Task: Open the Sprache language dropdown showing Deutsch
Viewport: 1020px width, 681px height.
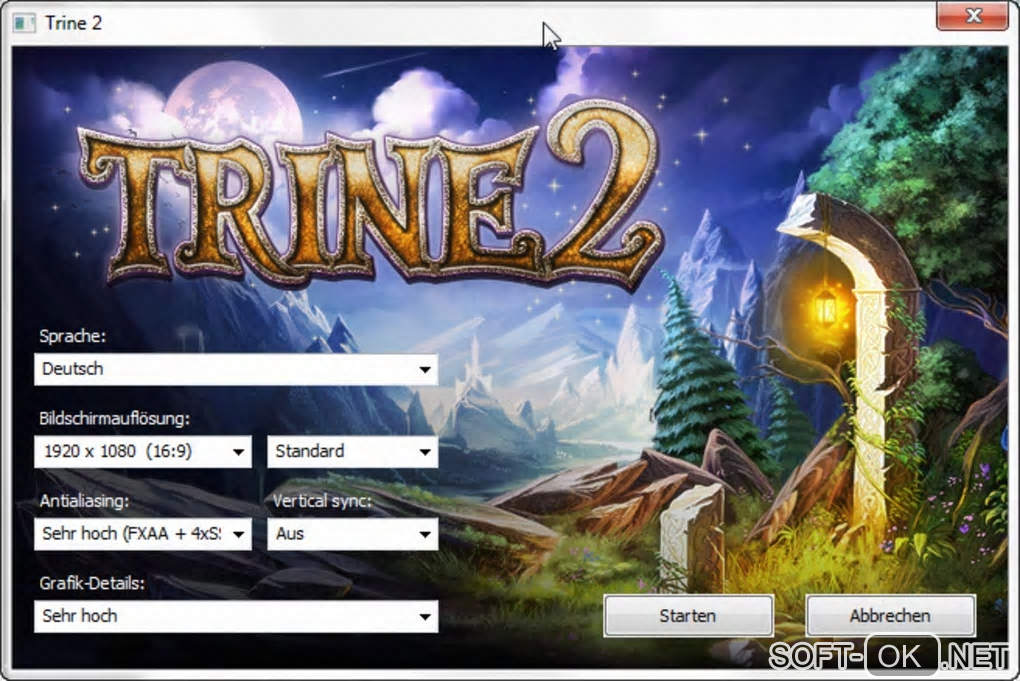Action: coord(235,369)
